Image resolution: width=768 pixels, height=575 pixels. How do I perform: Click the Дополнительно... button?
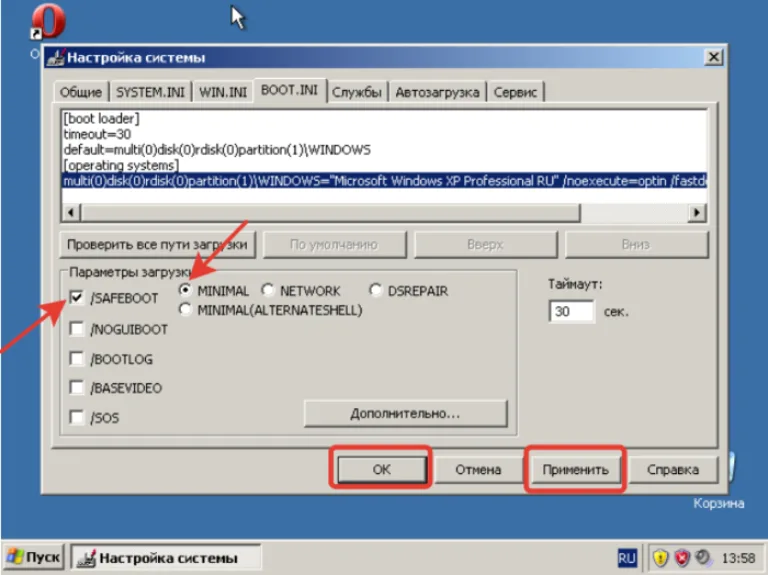406,413
